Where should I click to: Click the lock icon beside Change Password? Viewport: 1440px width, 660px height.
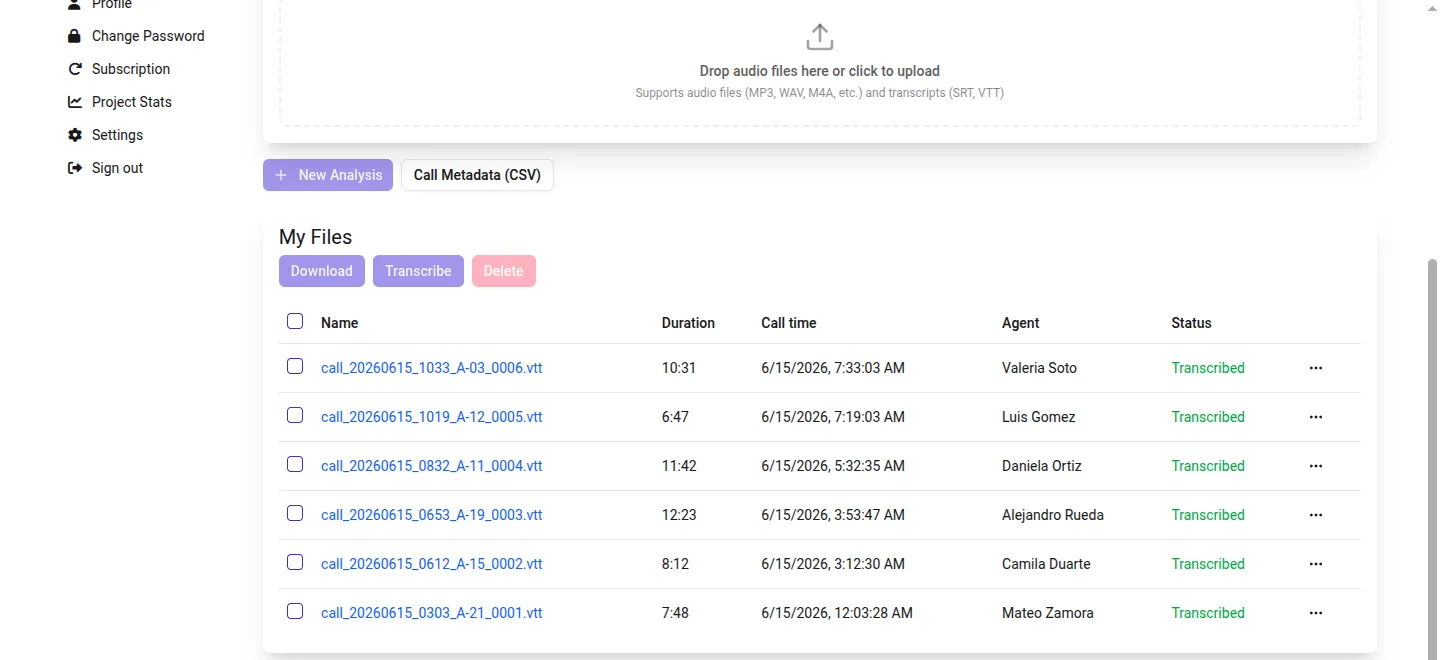tap(74, 36)
